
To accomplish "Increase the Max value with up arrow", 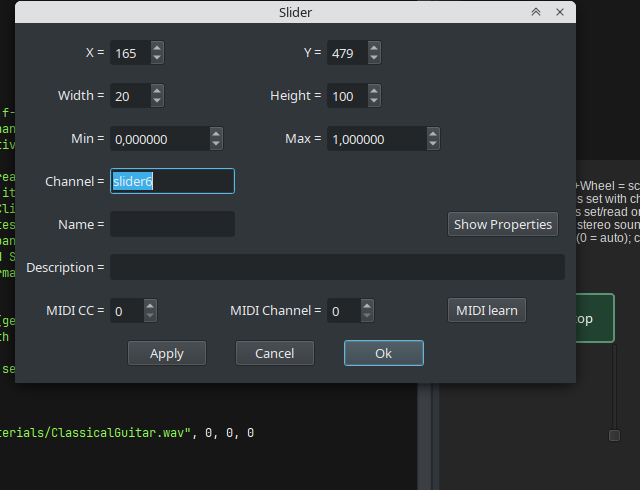I will coord(433,134).
